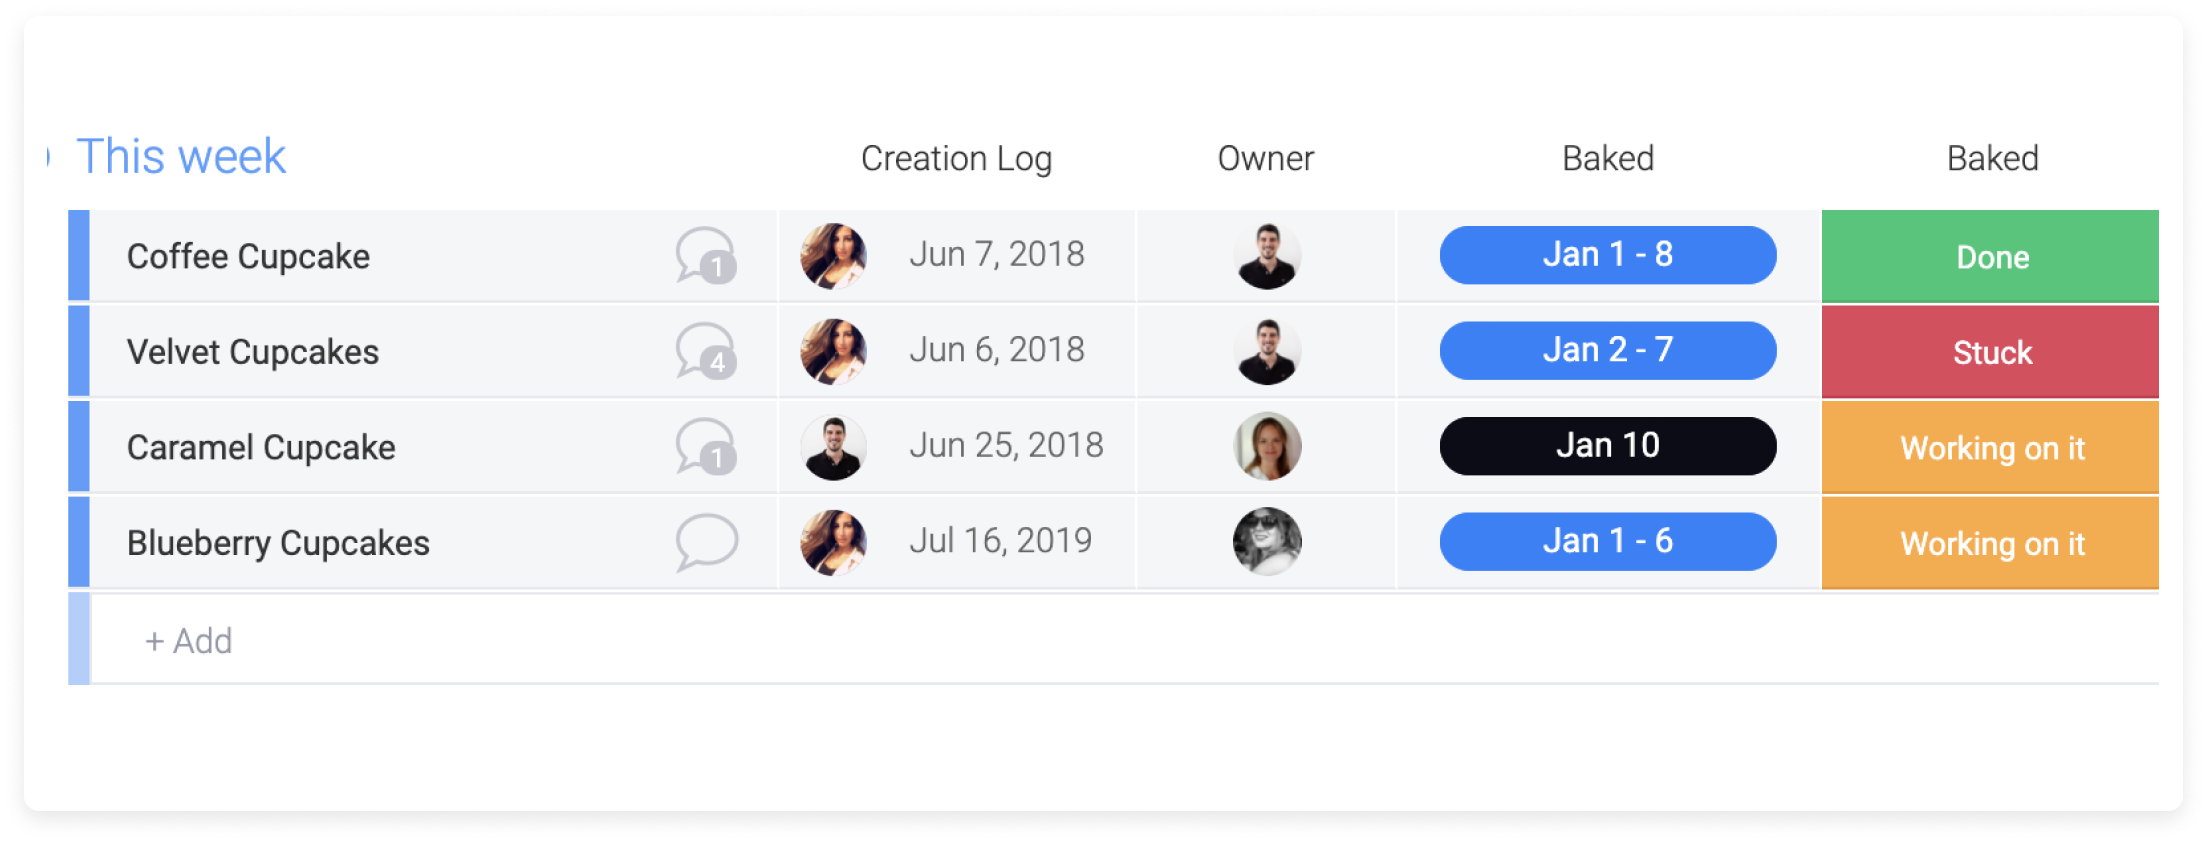Change Caramel Cupcake Working on it status

[1990, 447]
